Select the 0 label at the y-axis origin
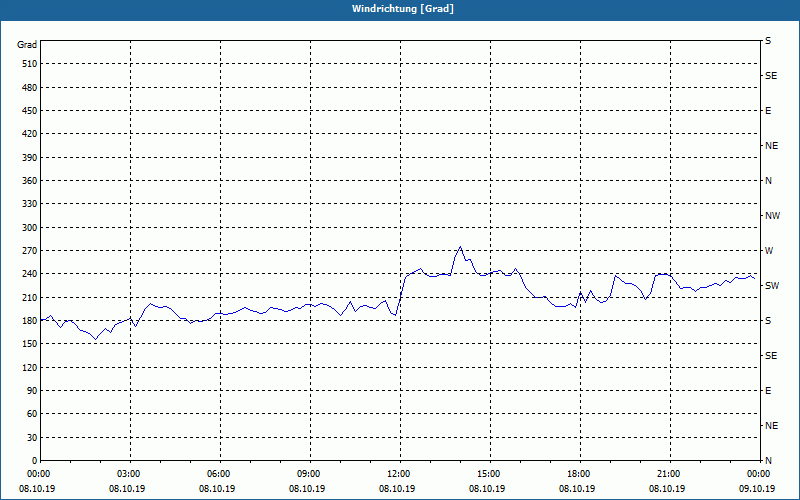Viewport: 800px width, 500px height. 35,460
